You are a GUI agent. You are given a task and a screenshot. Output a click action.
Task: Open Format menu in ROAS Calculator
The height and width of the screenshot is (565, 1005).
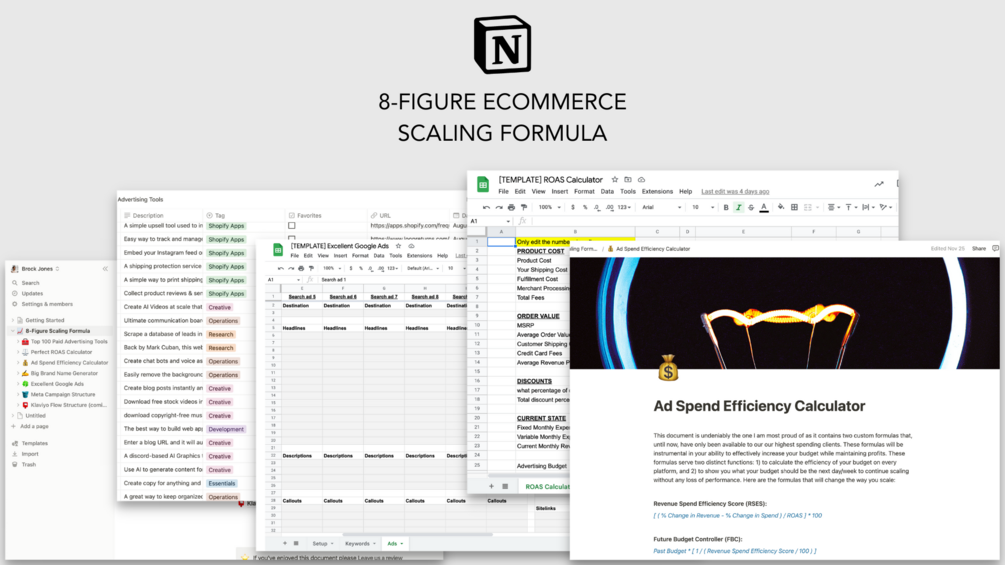584,192
